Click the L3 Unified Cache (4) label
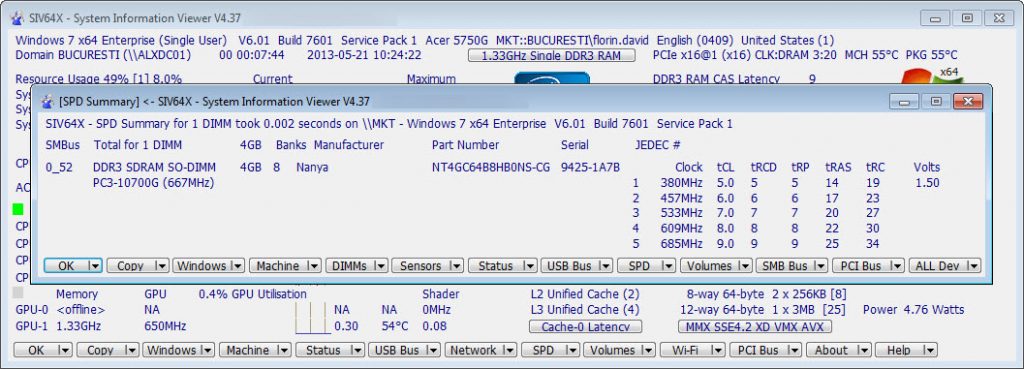 point(585,310)
